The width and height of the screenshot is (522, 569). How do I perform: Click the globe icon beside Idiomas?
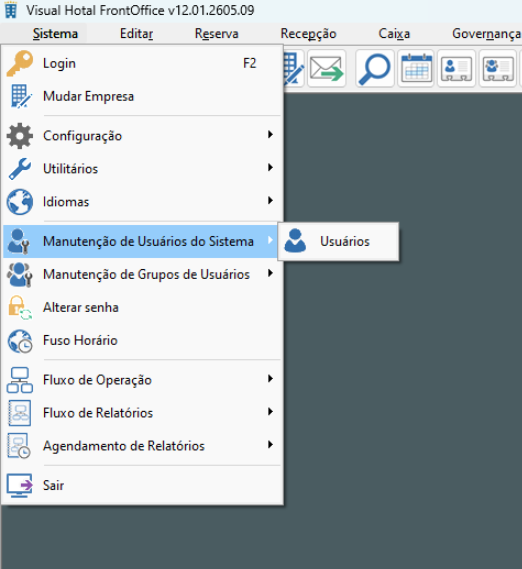pyautogui.click(x=20, y=202)
